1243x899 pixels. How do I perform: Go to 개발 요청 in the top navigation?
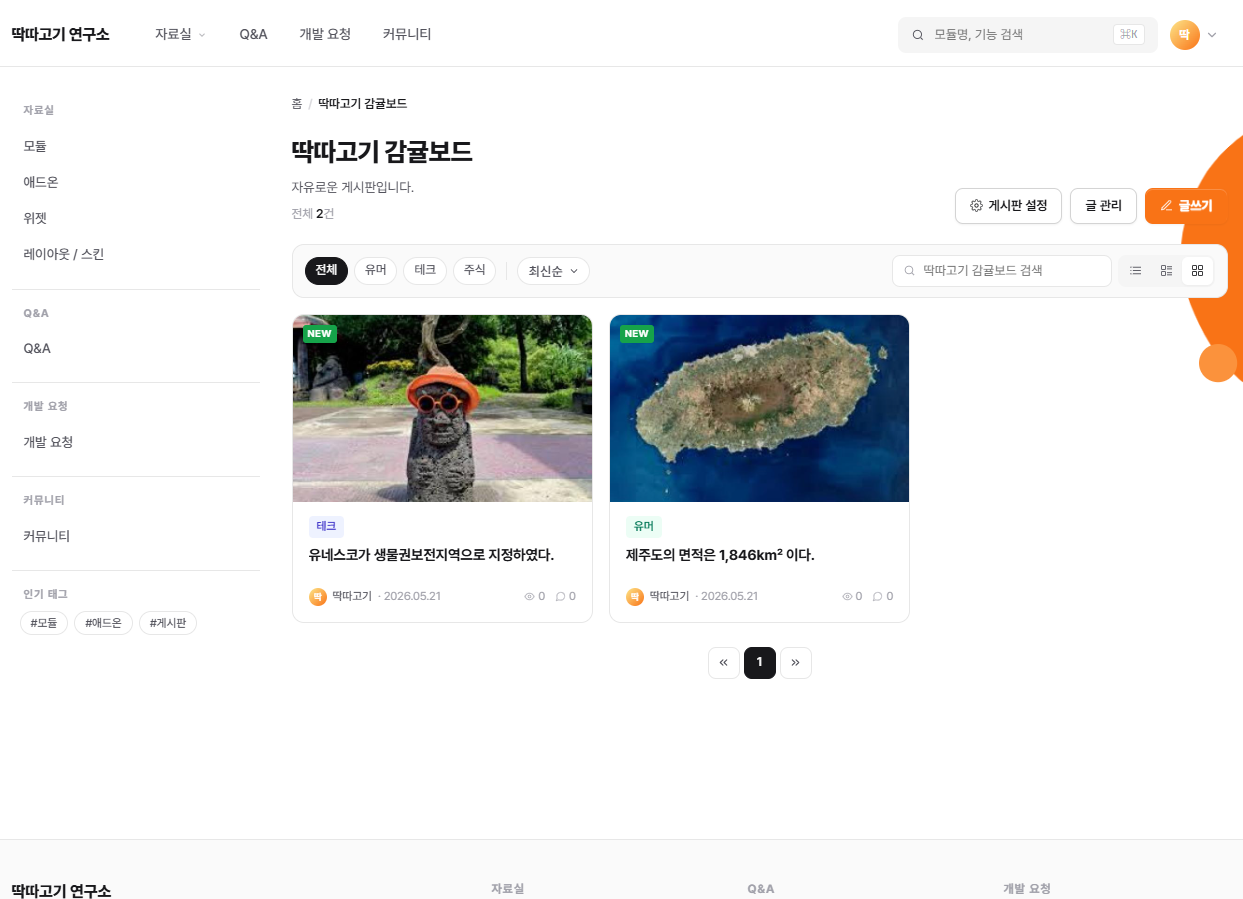click(x=325, y=34)
